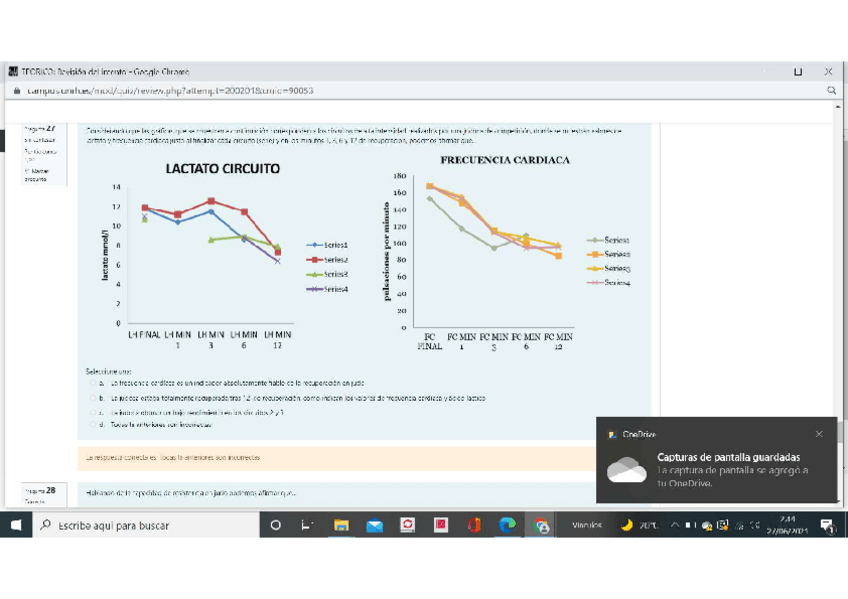This screenshot has width=848, height=599.
Task: Choose radio option d Todas las anteriores
Action: 93,424
